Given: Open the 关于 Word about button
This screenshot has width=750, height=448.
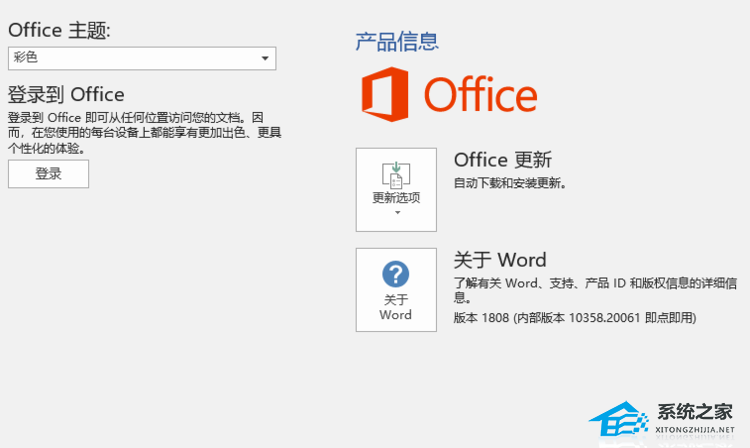Looking at the screenshot, I should point(396,290).
